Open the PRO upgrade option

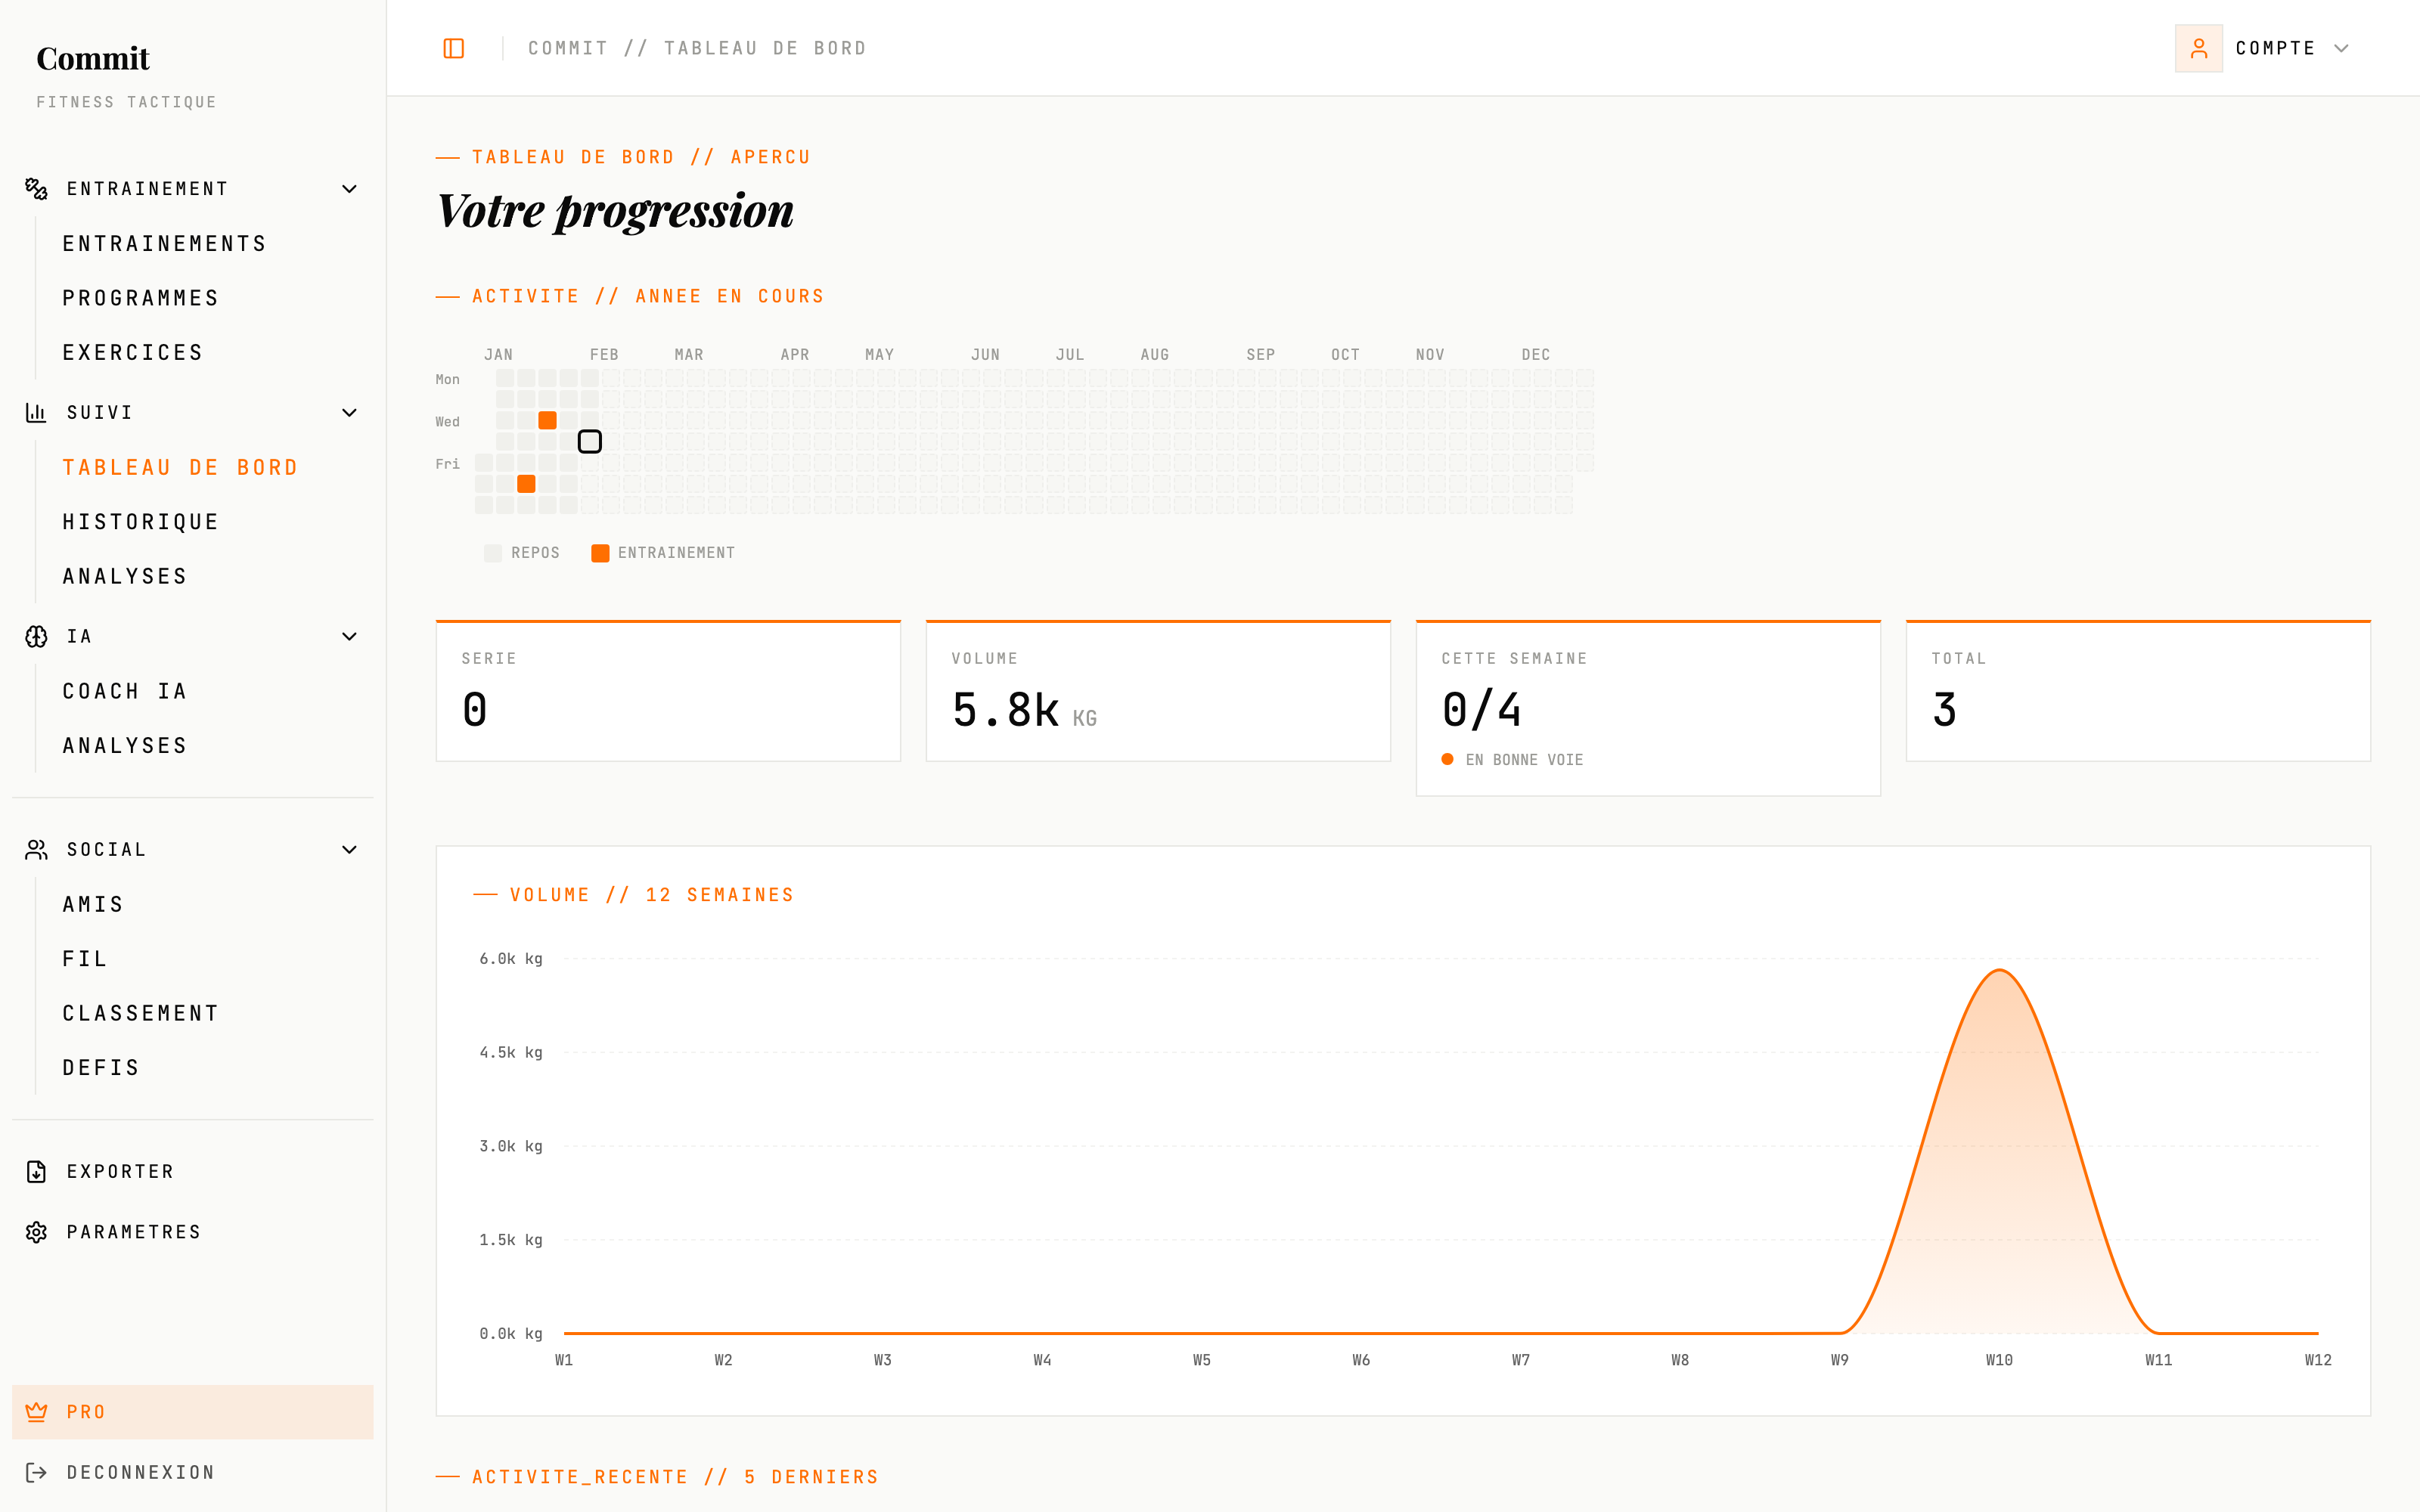86,1411
